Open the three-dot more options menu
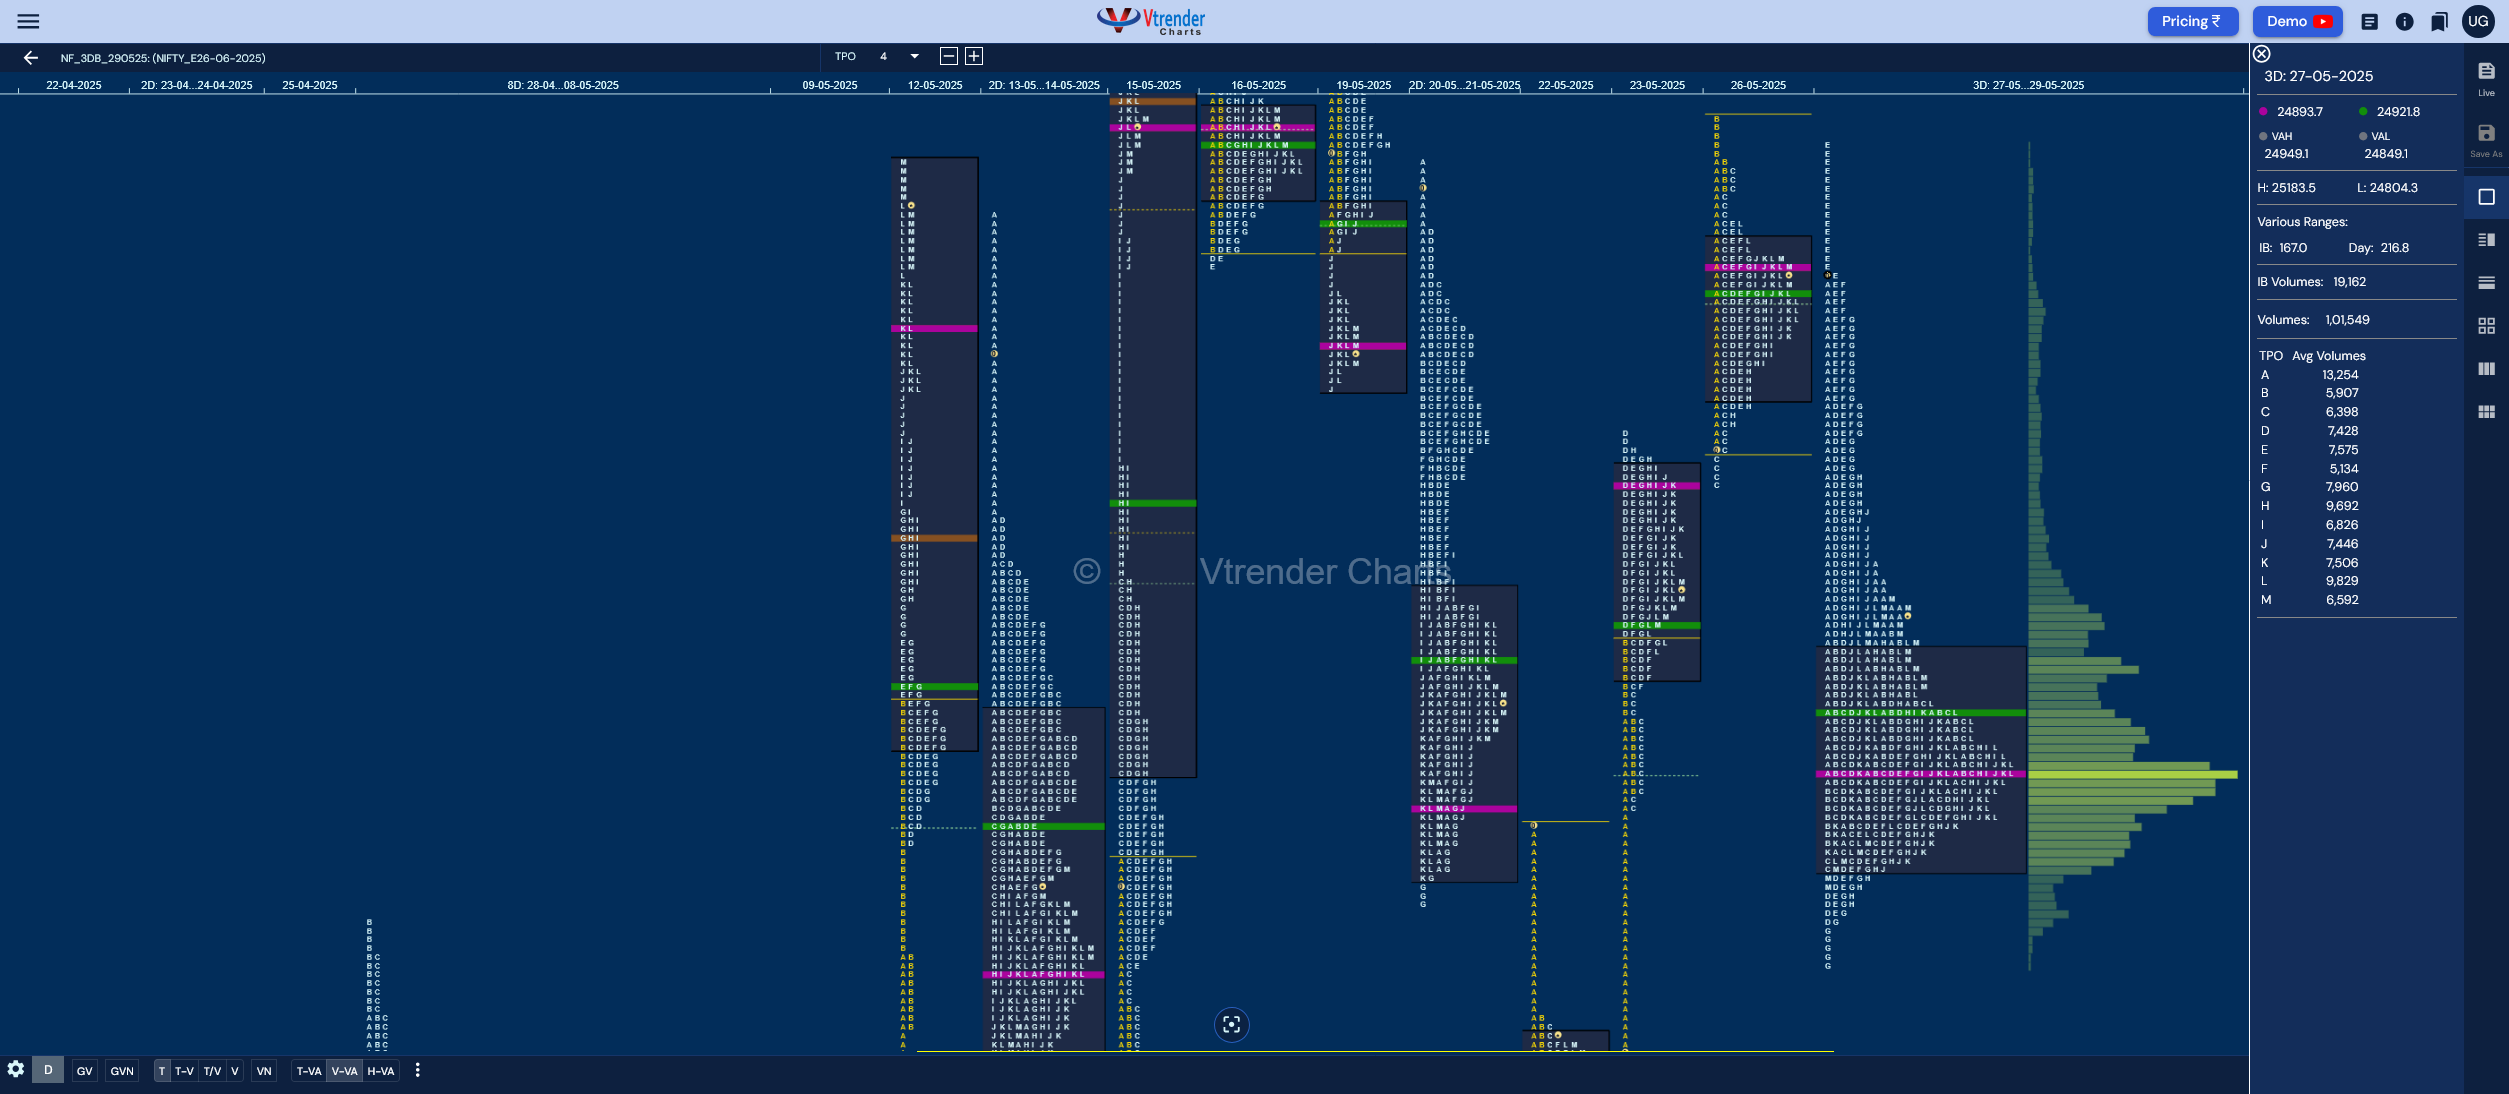The image size is (2509, 1094). click(x=417, y=1070)
